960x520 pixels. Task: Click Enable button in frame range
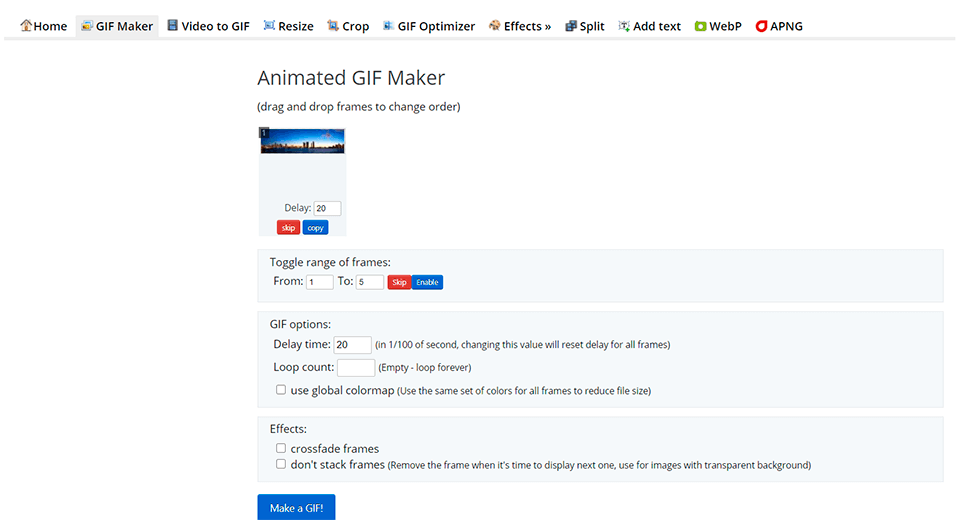[x=427, y=282]
